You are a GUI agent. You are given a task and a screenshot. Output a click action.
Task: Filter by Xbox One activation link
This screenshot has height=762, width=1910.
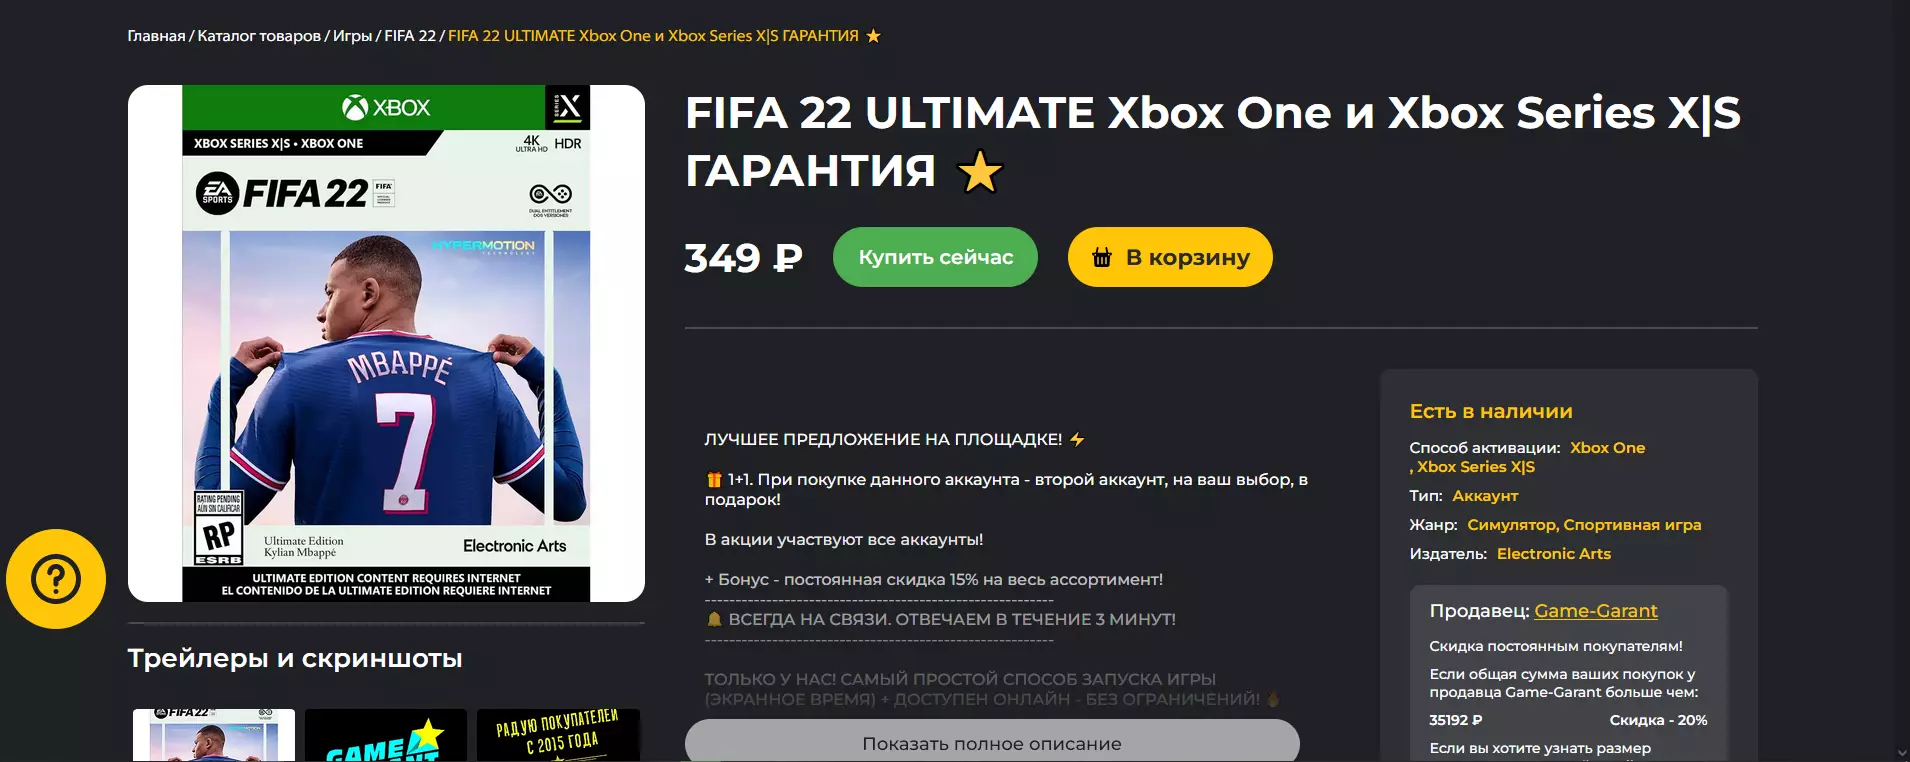click(x=1607, y=448)
